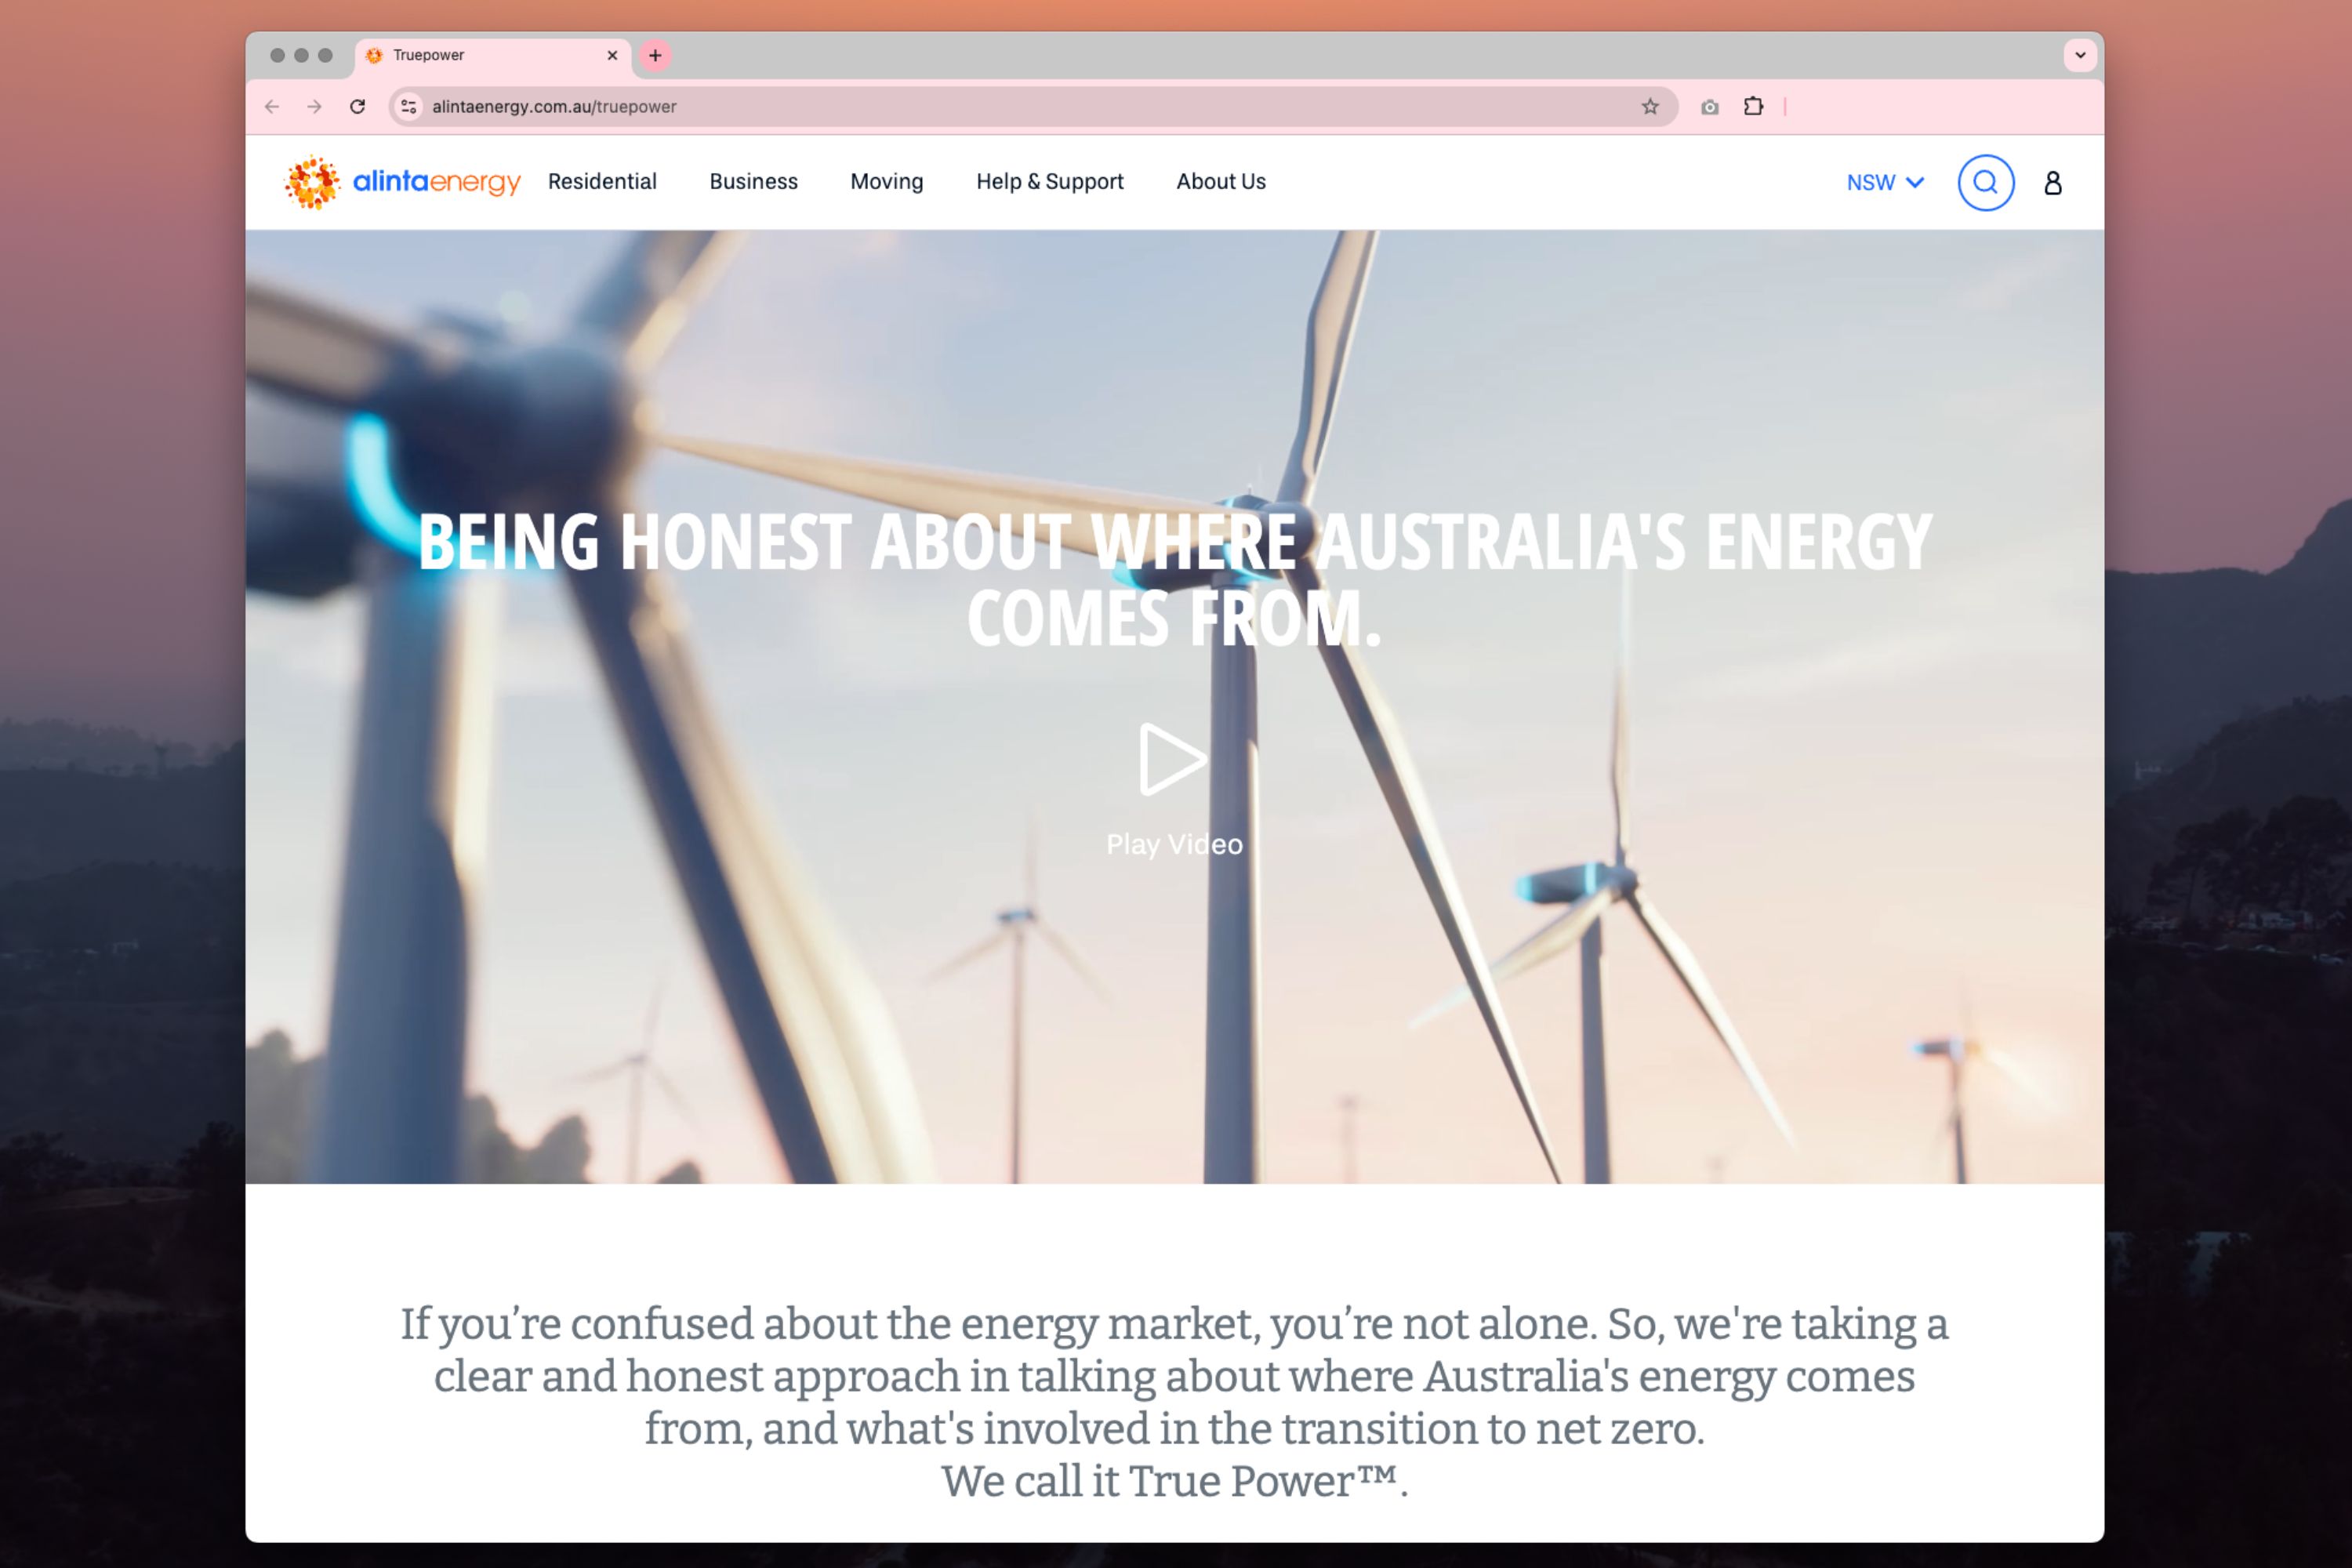Open a new browser tab

[x=655, y=56]
